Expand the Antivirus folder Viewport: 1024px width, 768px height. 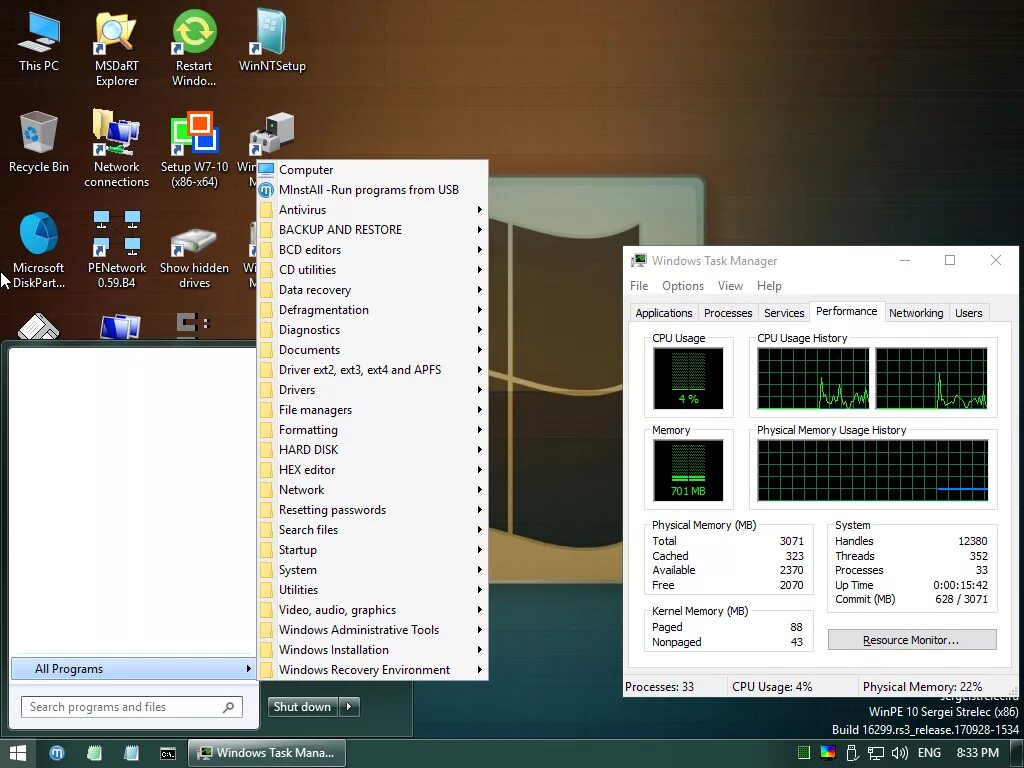[372, 210]
